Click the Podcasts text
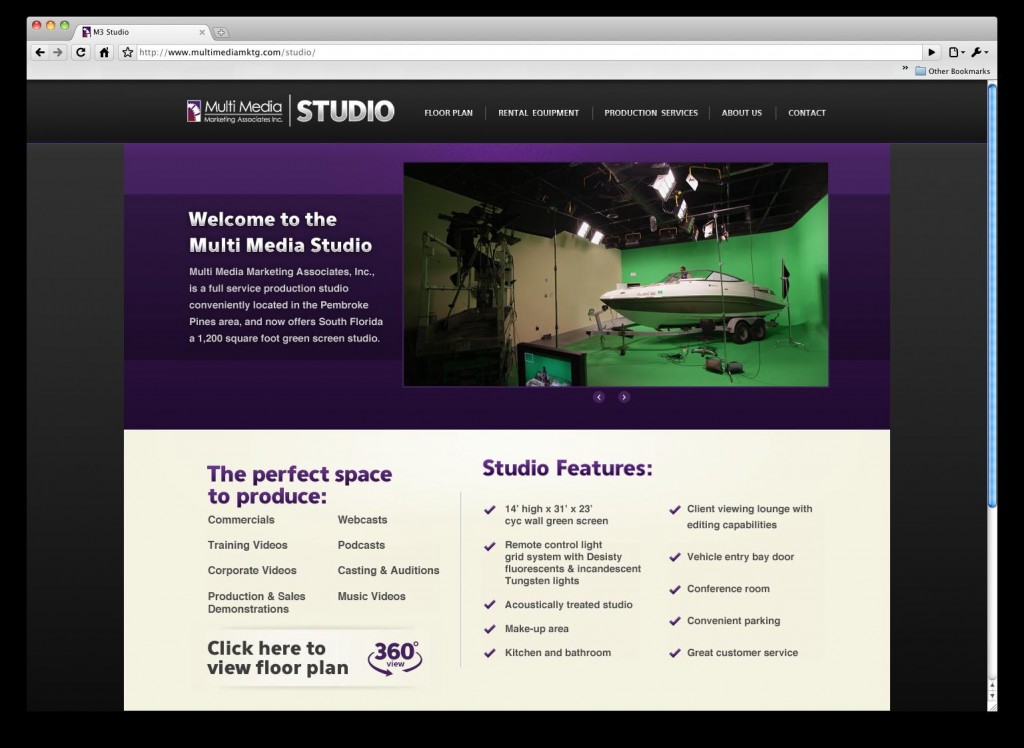The height and width of the screenshot is (748, 1024). (x=361, y=545)
